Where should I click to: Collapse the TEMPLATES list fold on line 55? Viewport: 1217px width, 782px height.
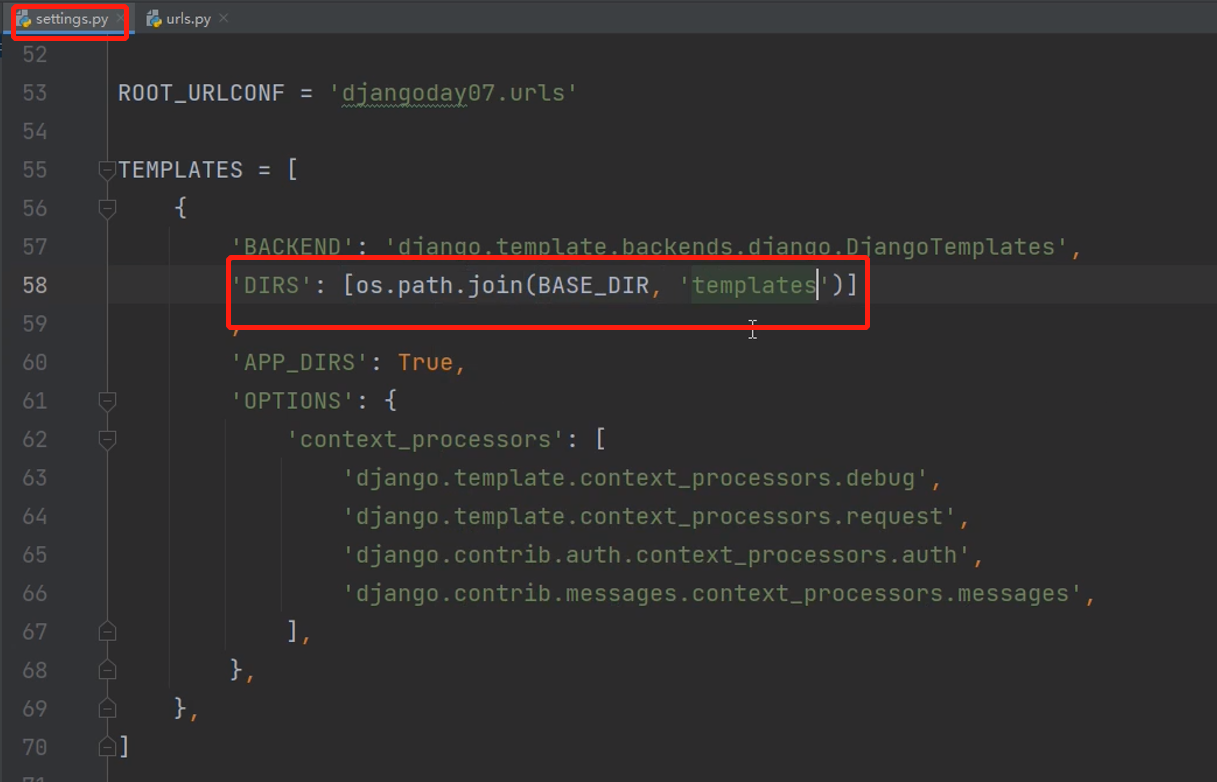point(107,170)
